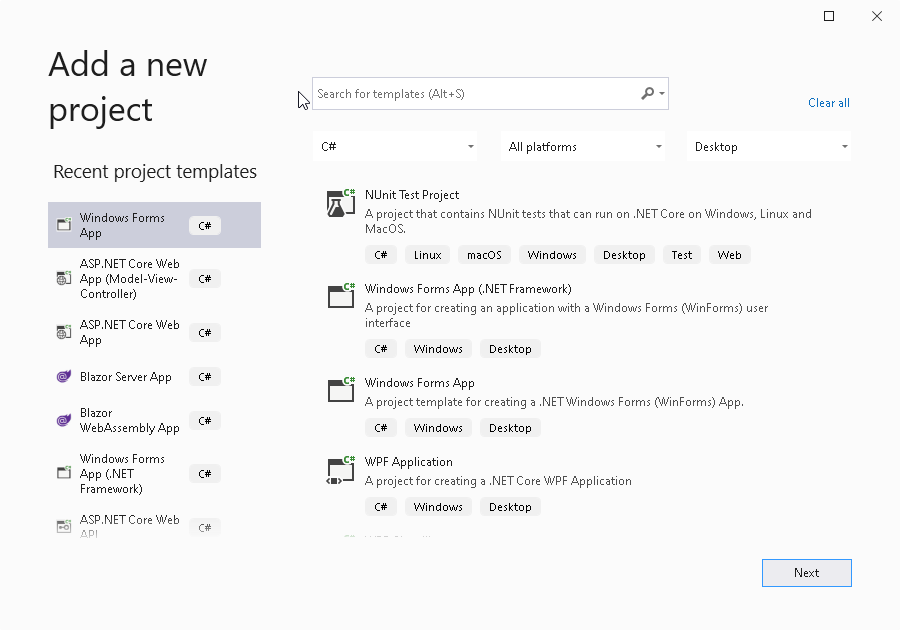This screenshot has height=630, width=900.
Task: Click the C# tag under NUnit Test Project
Action: pyautogui.click(x=381, y=255)
